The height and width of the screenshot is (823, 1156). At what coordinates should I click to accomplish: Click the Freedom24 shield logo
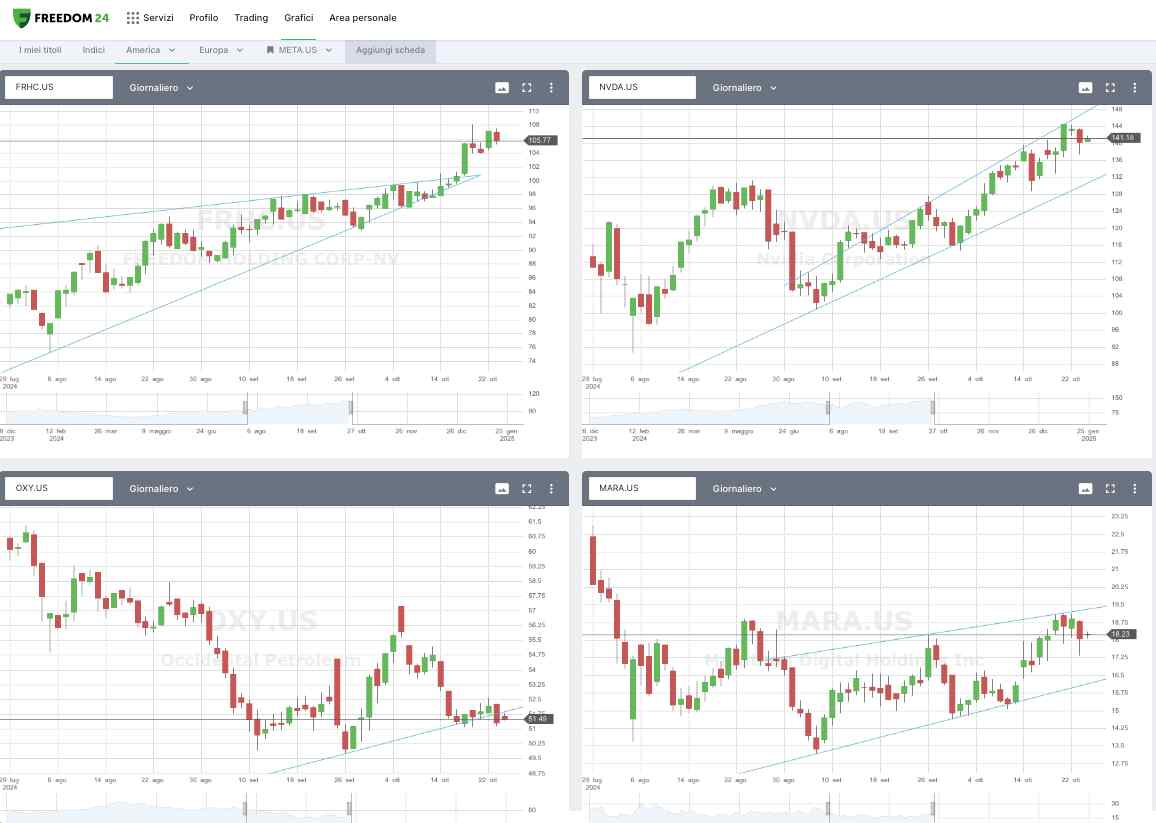21,18
